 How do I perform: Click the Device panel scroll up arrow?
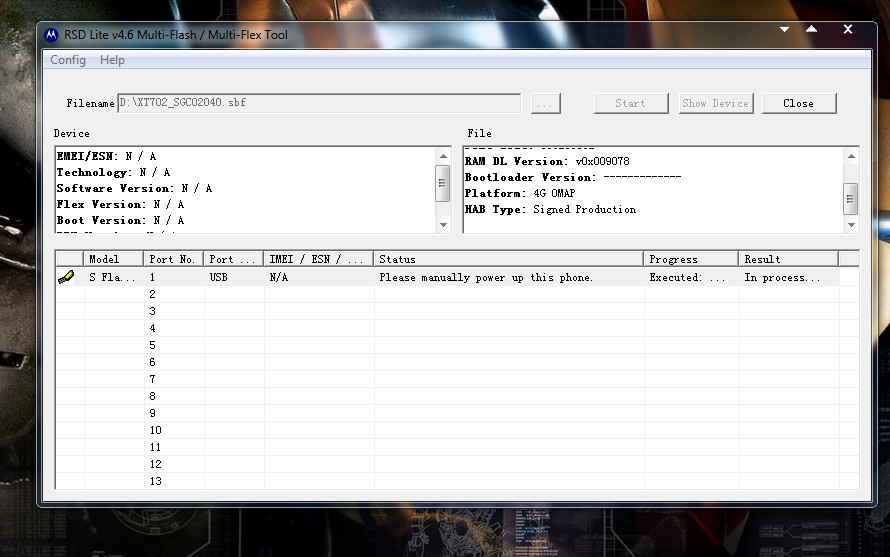(443, 156)
